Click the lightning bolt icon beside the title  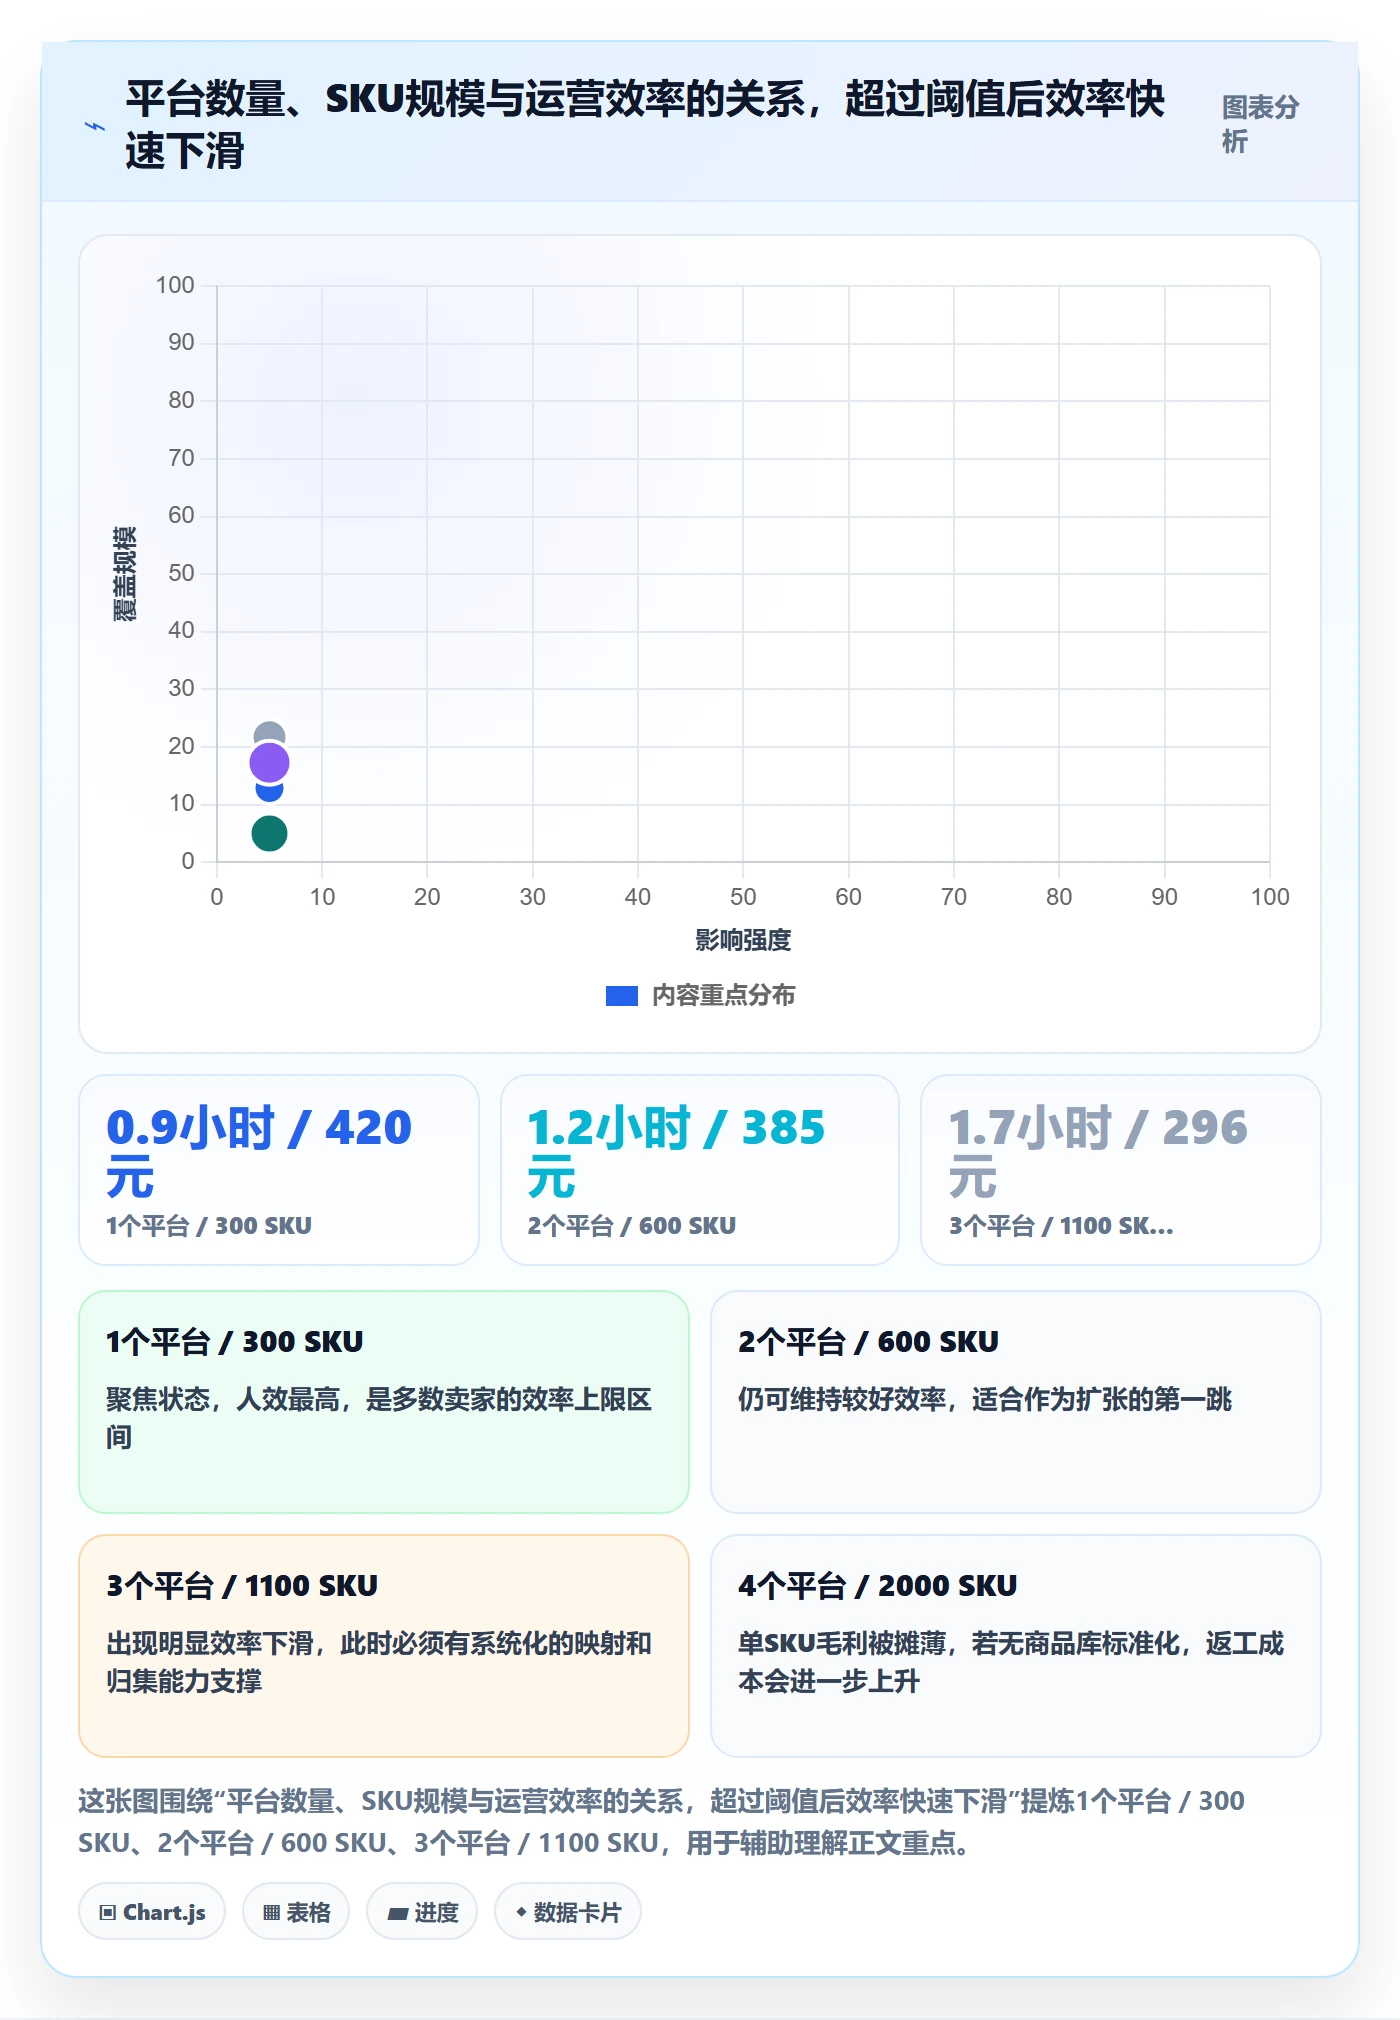click(x=95, y=127)
